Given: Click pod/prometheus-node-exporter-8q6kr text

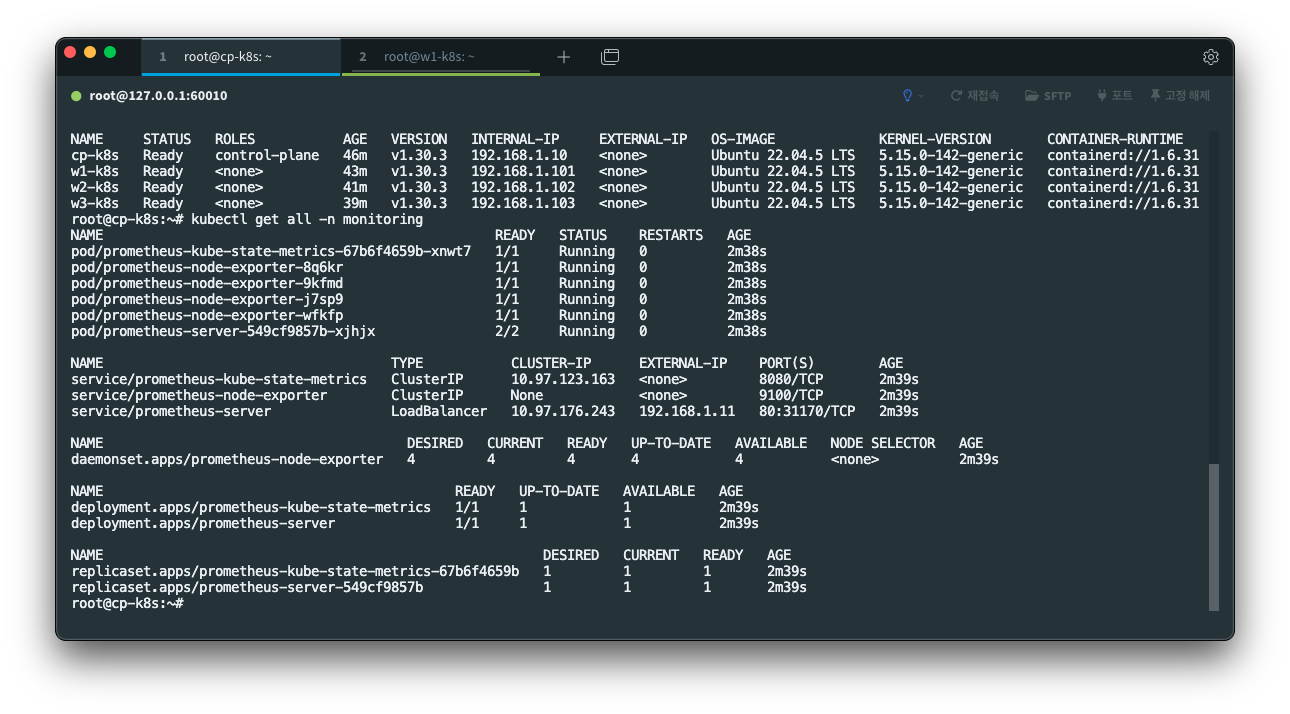Looking at the screenshot, I should click(207, 267).
